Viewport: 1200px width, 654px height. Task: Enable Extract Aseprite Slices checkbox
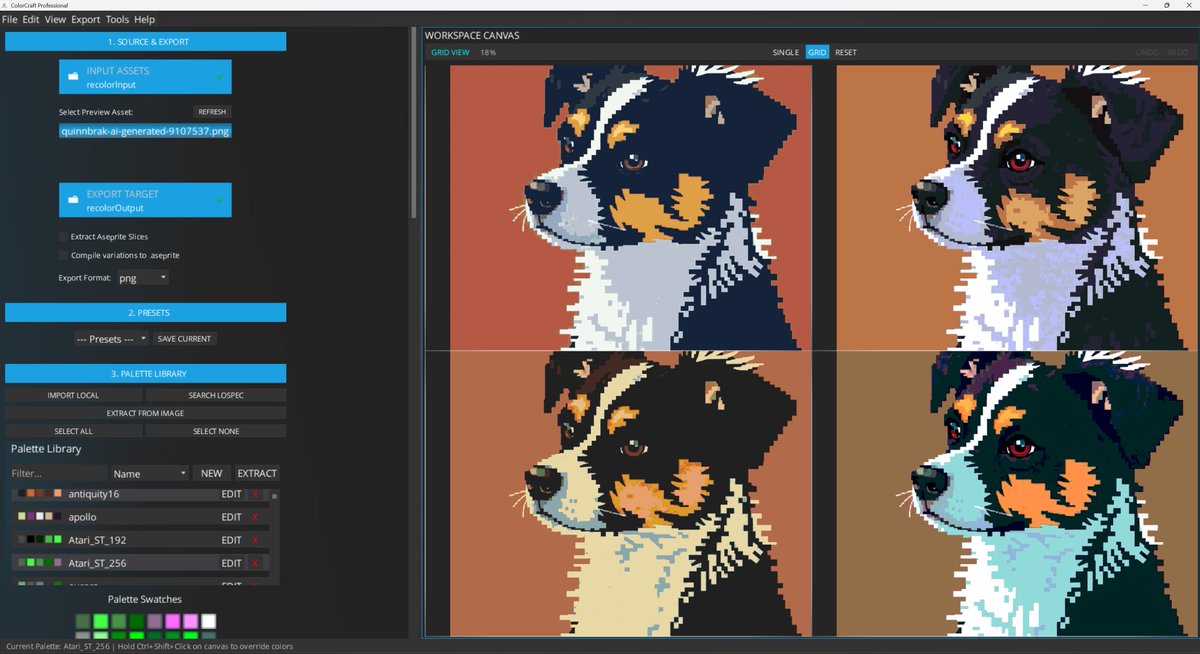(64, 237)
